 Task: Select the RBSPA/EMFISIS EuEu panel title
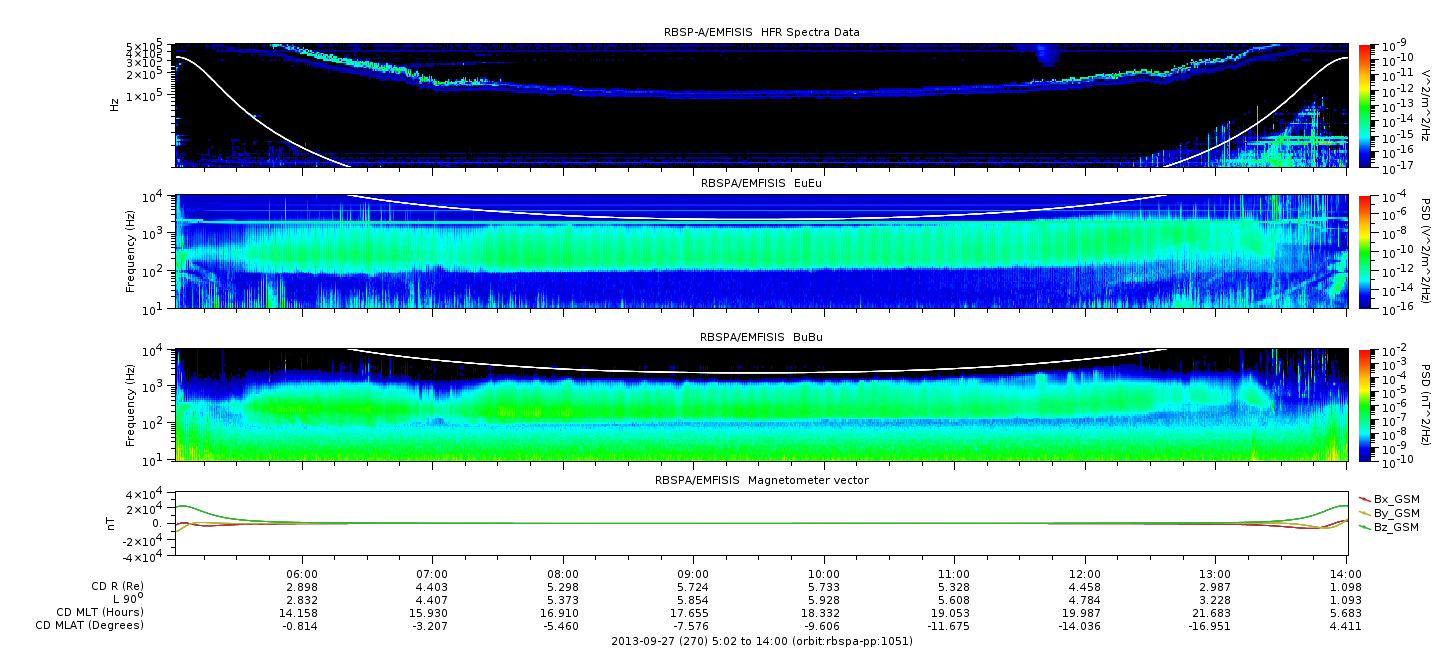click(x=761, y=184)
